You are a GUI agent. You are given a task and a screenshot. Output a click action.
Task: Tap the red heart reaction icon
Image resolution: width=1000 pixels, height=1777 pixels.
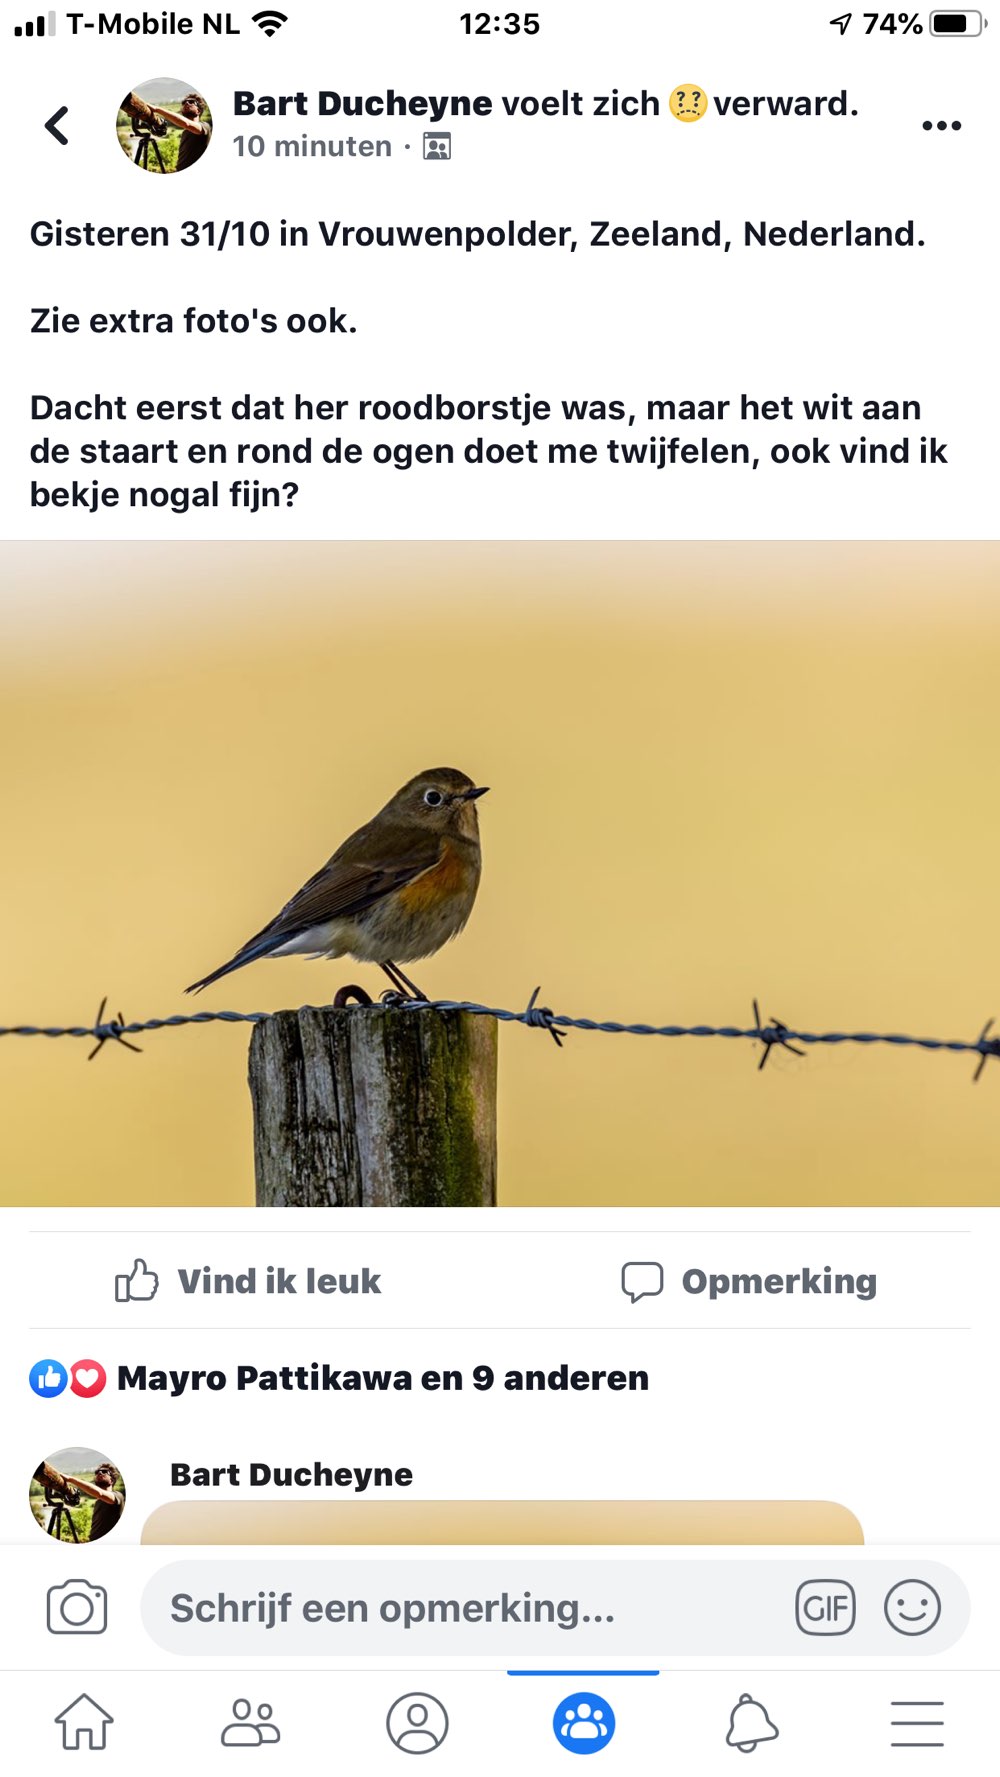[88, 1379]
